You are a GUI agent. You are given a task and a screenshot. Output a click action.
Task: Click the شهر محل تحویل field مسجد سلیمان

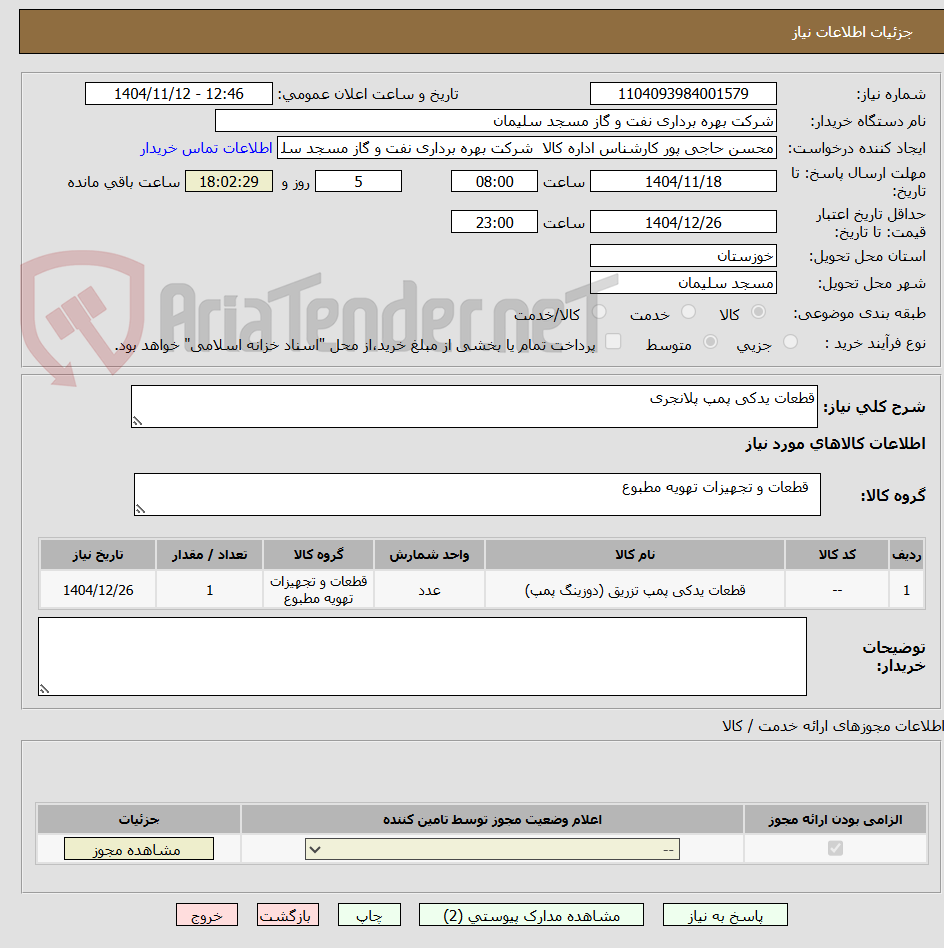pos(683,283)
